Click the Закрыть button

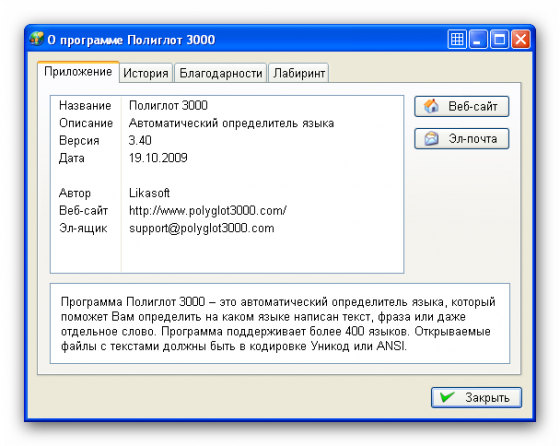[x=476, y=397]
